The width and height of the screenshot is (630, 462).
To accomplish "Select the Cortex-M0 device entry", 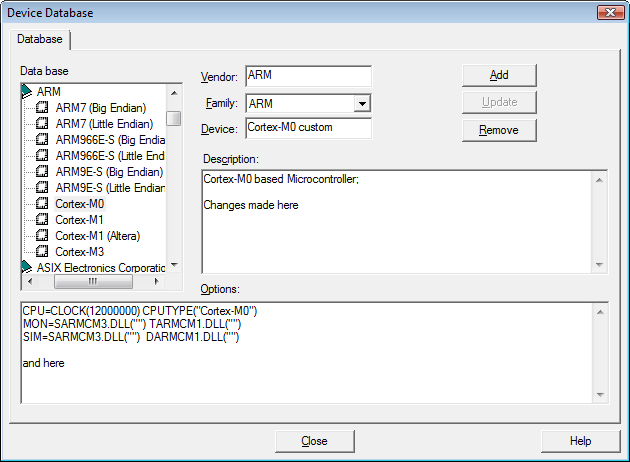I will [80, 204].
